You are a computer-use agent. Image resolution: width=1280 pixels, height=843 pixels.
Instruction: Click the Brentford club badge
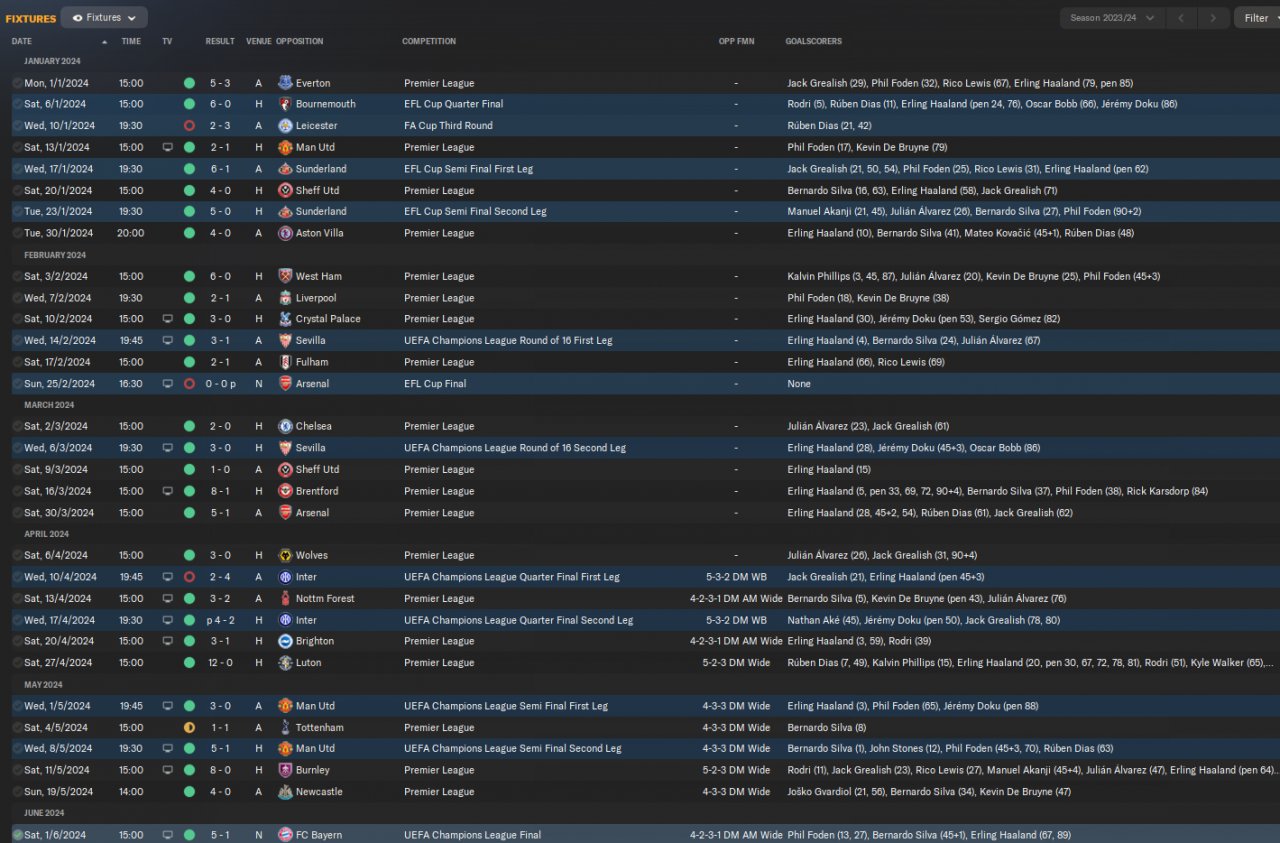tap(285, 491)
